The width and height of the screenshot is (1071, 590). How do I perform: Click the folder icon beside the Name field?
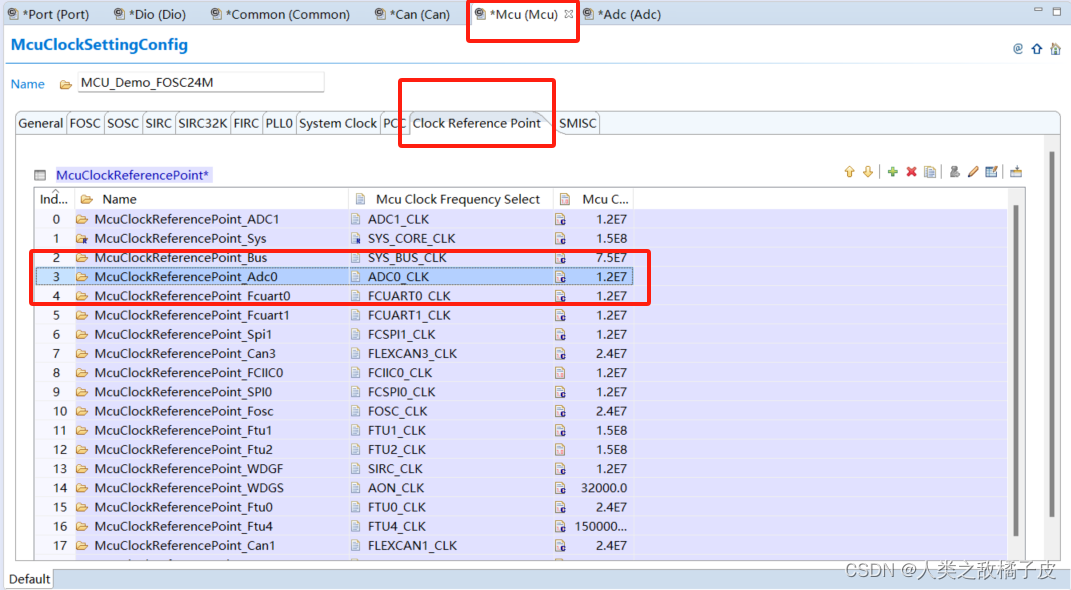(64, 83)
